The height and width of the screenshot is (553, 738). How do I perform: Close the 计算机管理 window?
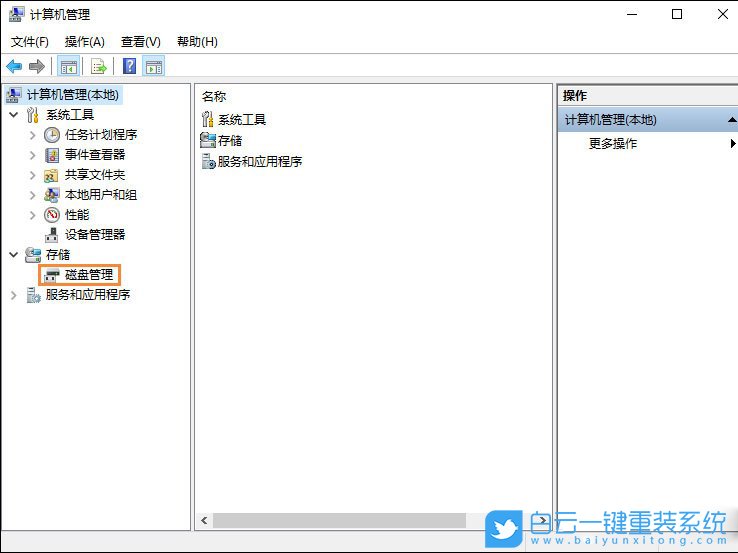tap(723, 14)
